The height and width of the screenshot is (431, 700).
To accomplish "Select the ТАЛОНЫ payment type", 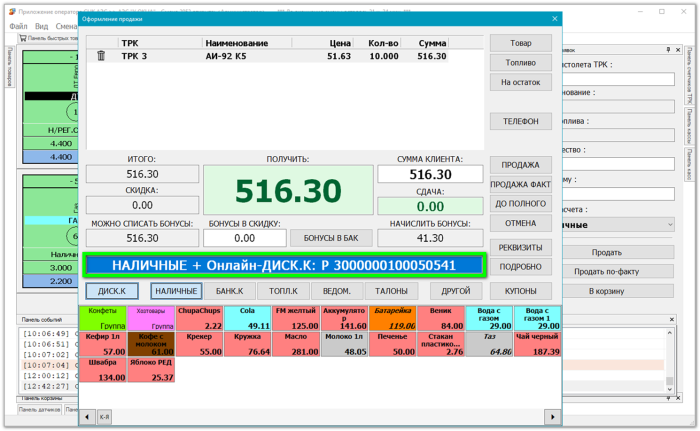I will [x=391, y=291].
